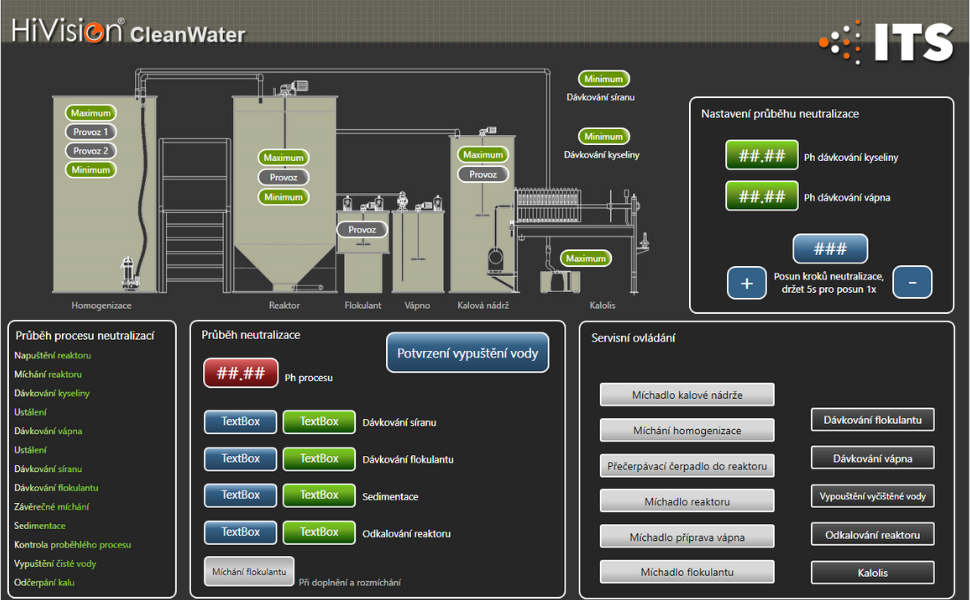The height and width of the screenshot is (600, 970).
Task: Activate Vypouštění vyčištěné vody button
Action: pyautogui.click(x=872, y=496)
